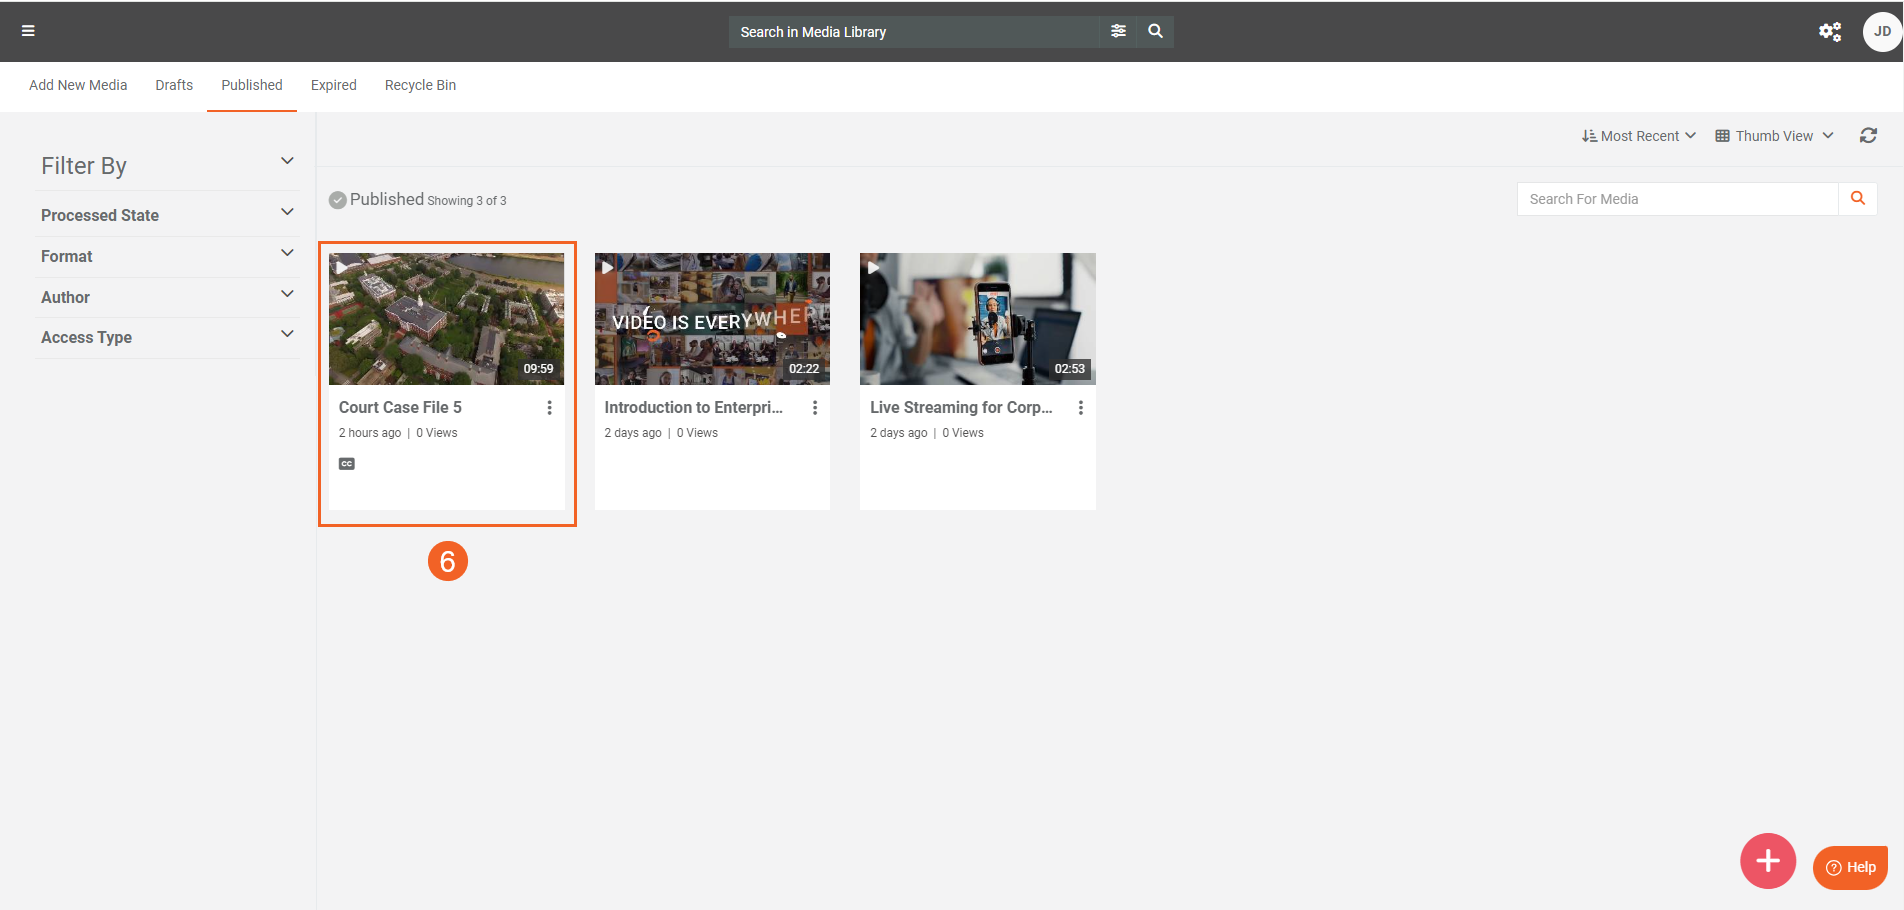Open advanced search filter options icon

(1118, 31)
